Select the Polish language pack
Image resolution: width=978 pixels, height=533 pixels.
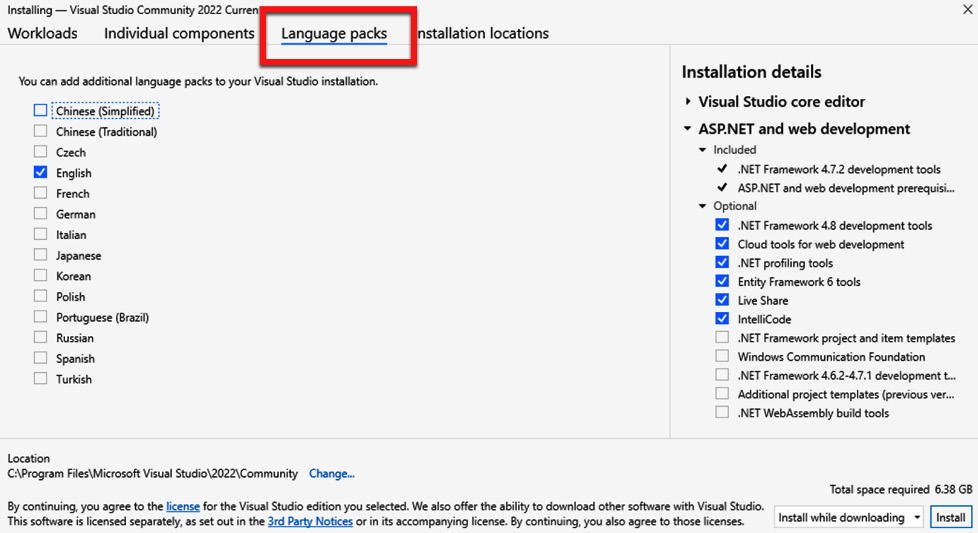tap(41, 295)
